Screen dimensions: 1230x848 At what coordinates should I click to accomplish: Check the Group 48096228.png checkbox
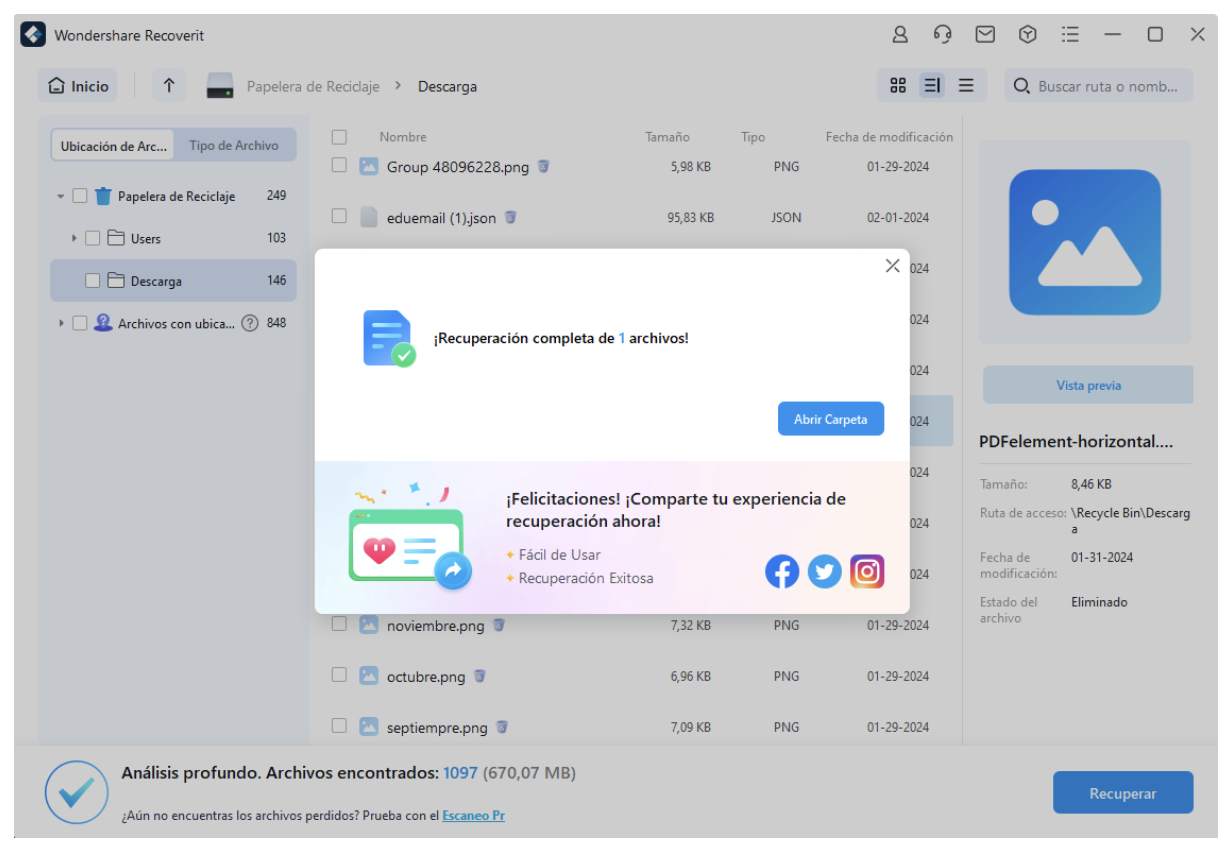pyautogui.click(x=339, y=166)
